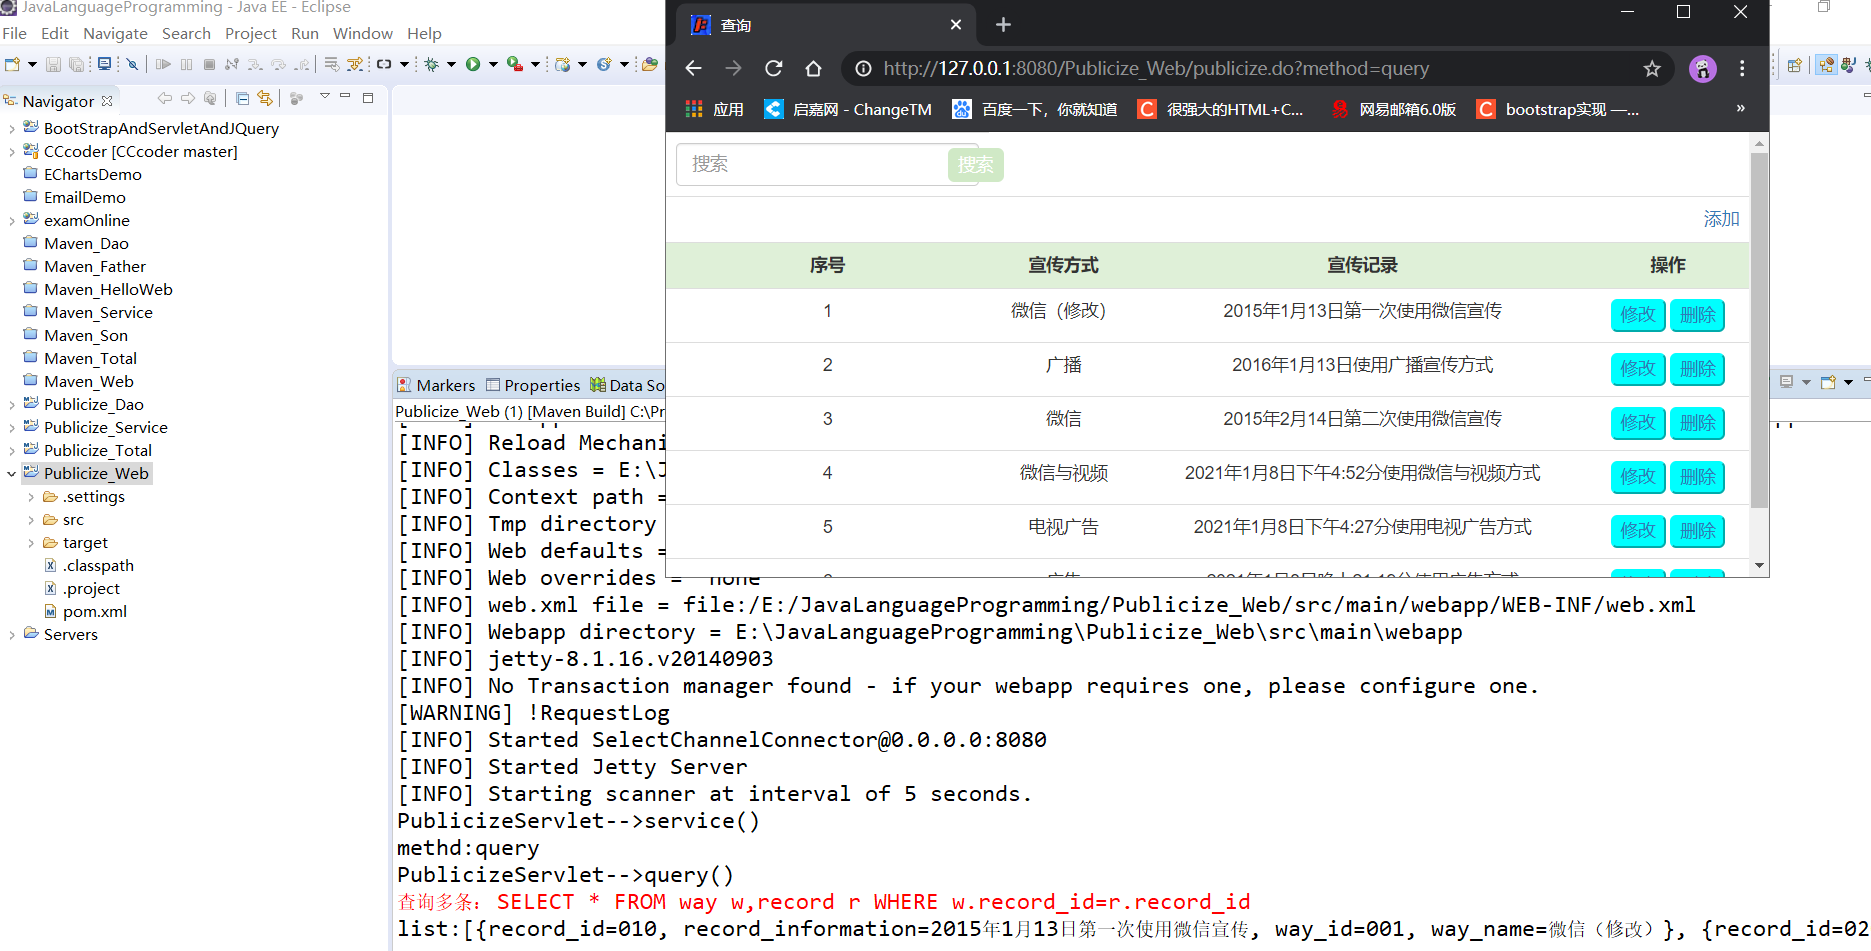This screenshot has height=951, width=1871.
Task: Click 修改 for row 电视广告
Action: 1638,531
